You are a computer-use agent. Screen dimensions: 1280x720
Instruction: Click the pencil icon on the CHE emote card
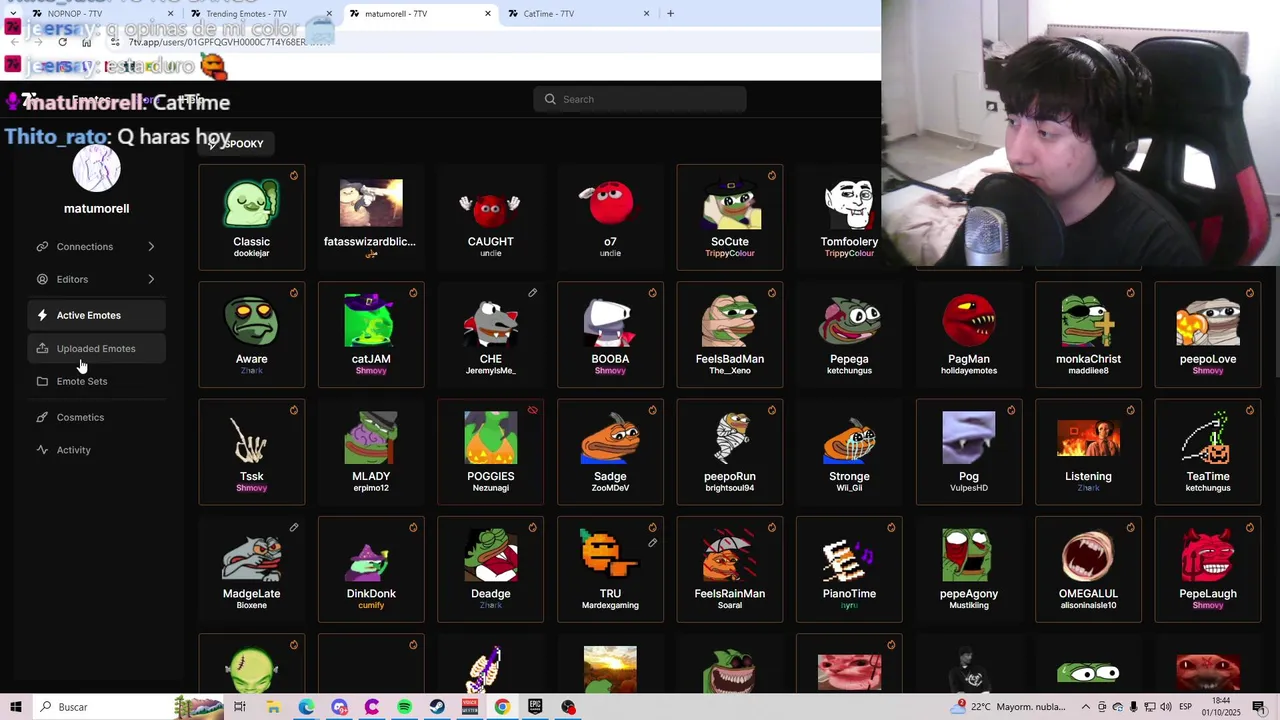532,293
